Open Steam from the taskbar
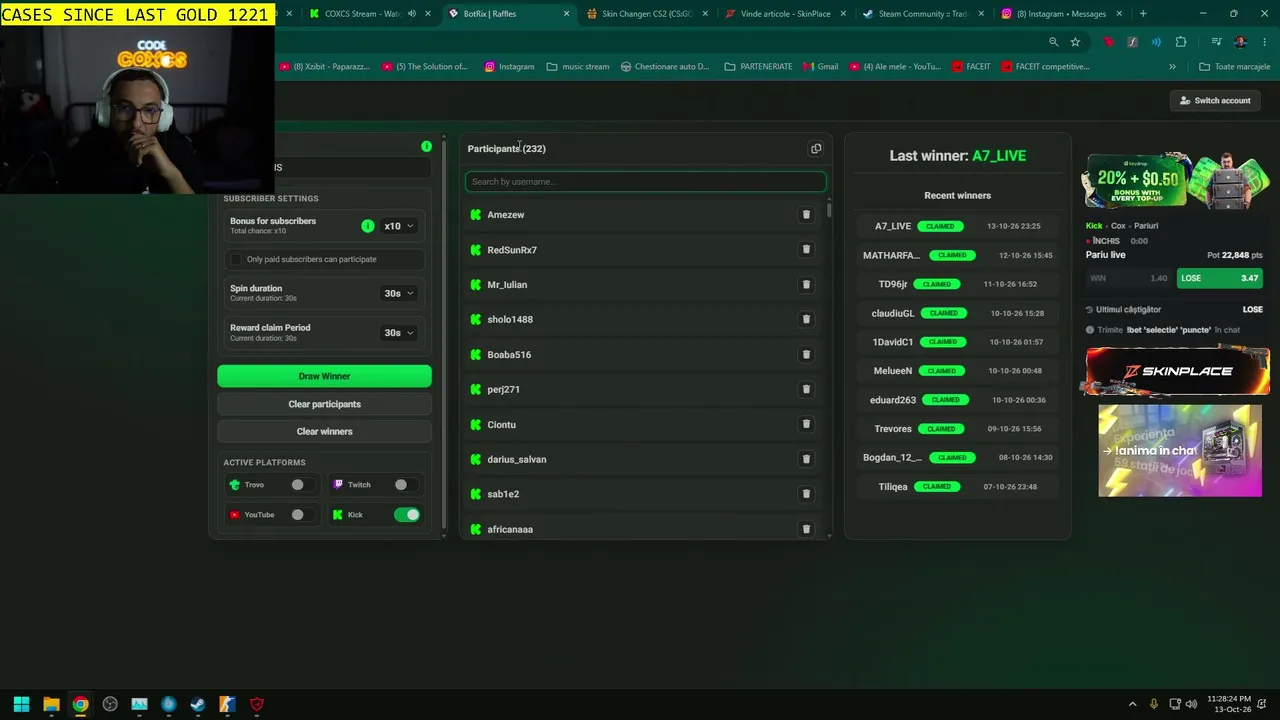Screen dimensions: 1280x720 point(198,704)
